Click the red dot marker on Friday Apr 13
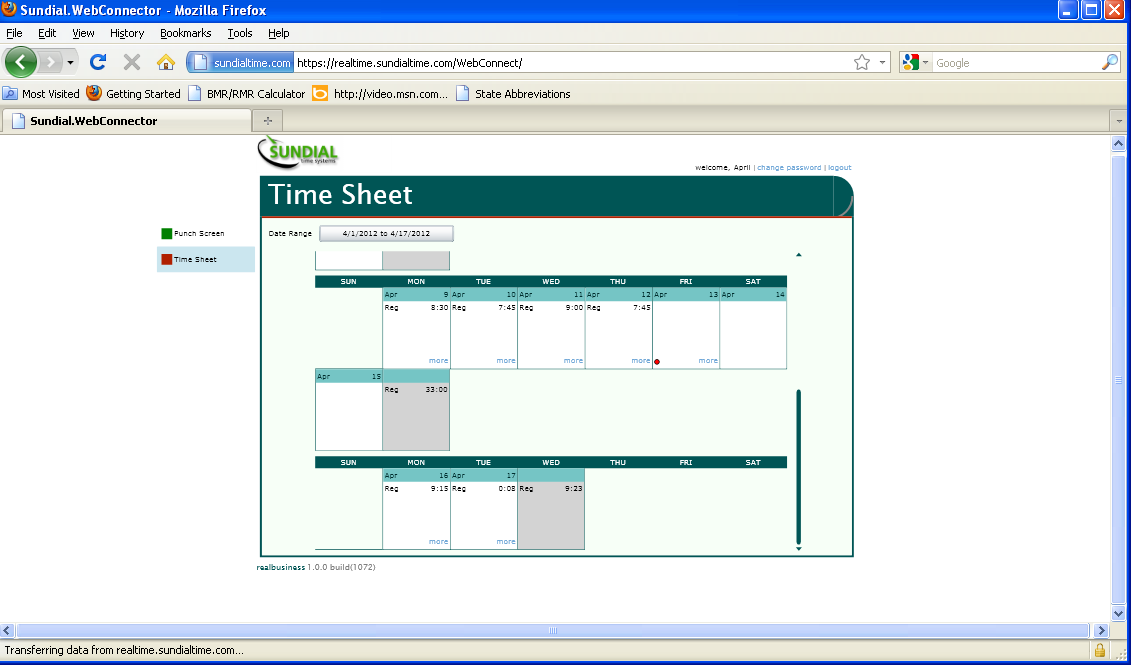Viewport: 1131px width, 665px height. point(657,361)
